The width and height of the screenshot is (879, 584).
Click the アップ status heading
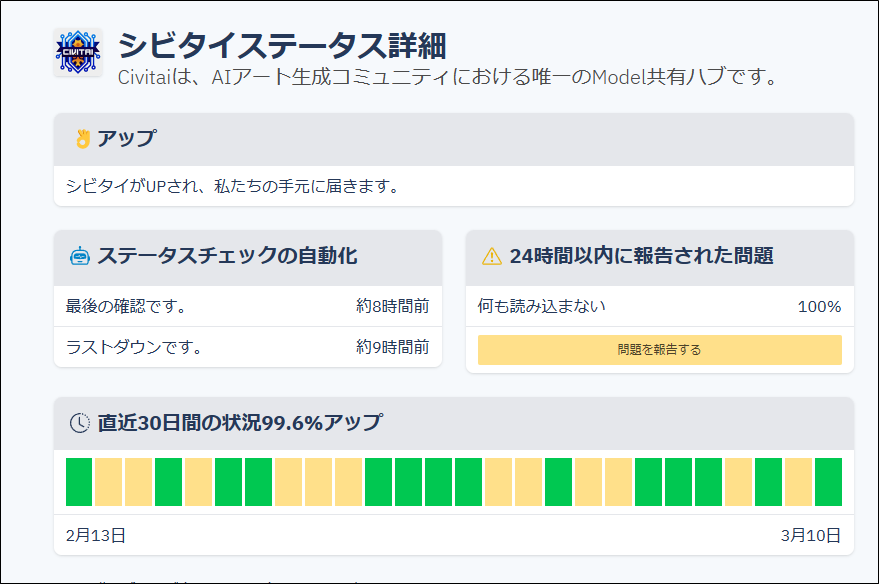click(127, 138)
